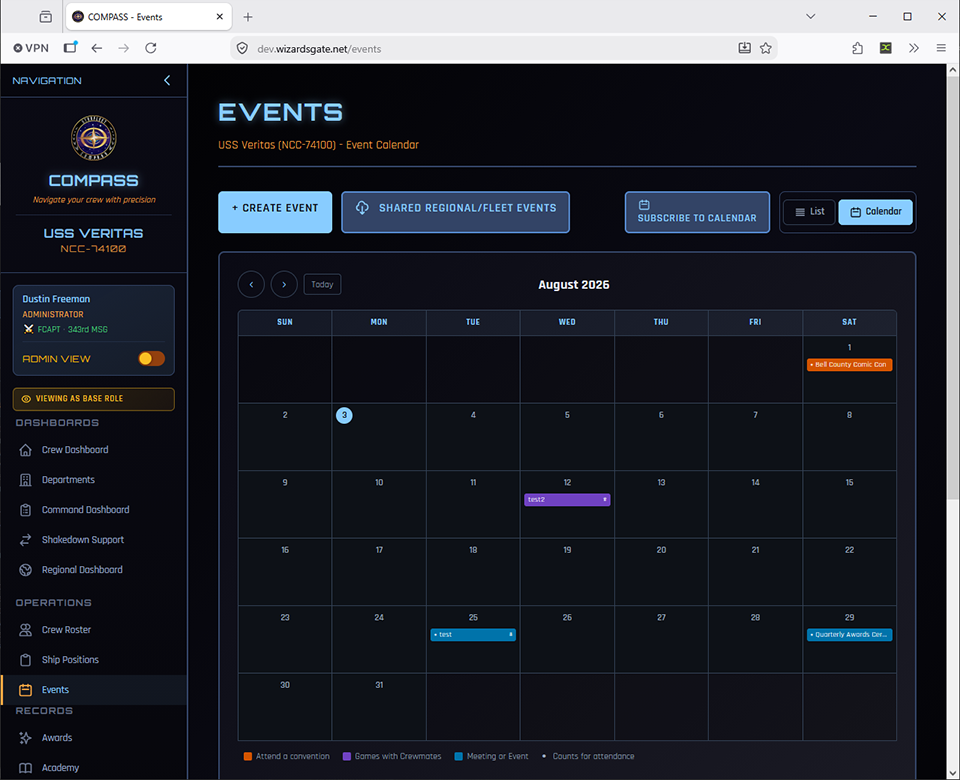Collapse the navigation sidebar chevron
This screenshot has width=960, height=780.
pos(167,80)
